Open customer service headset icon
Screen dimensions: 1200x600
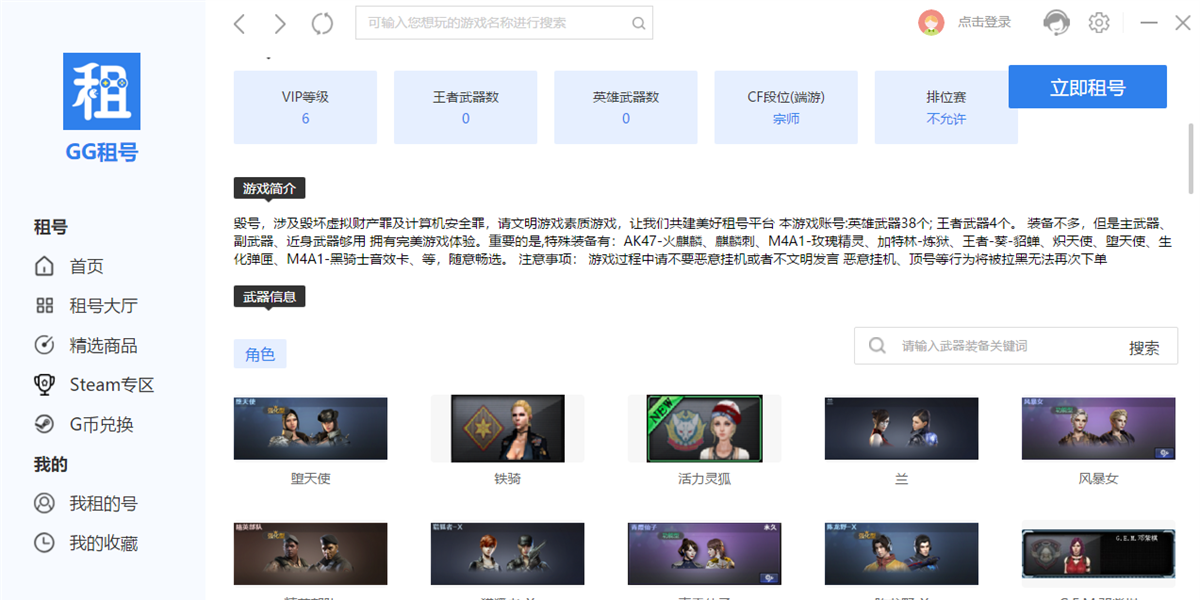[1055, 22]
